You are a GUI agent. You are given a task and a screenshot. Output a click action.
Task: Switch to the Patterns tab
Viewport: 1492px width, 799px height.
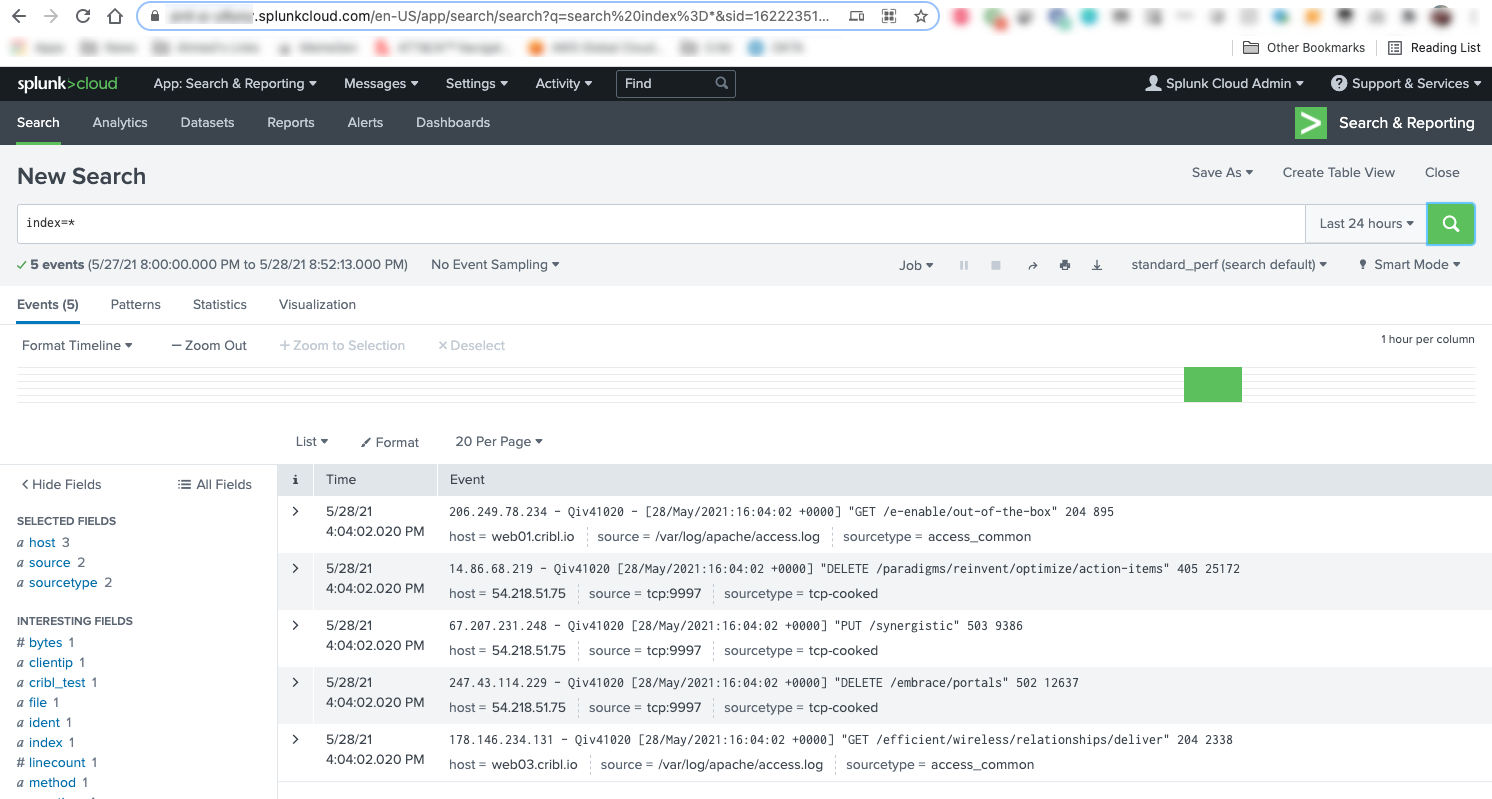point(135,304)
